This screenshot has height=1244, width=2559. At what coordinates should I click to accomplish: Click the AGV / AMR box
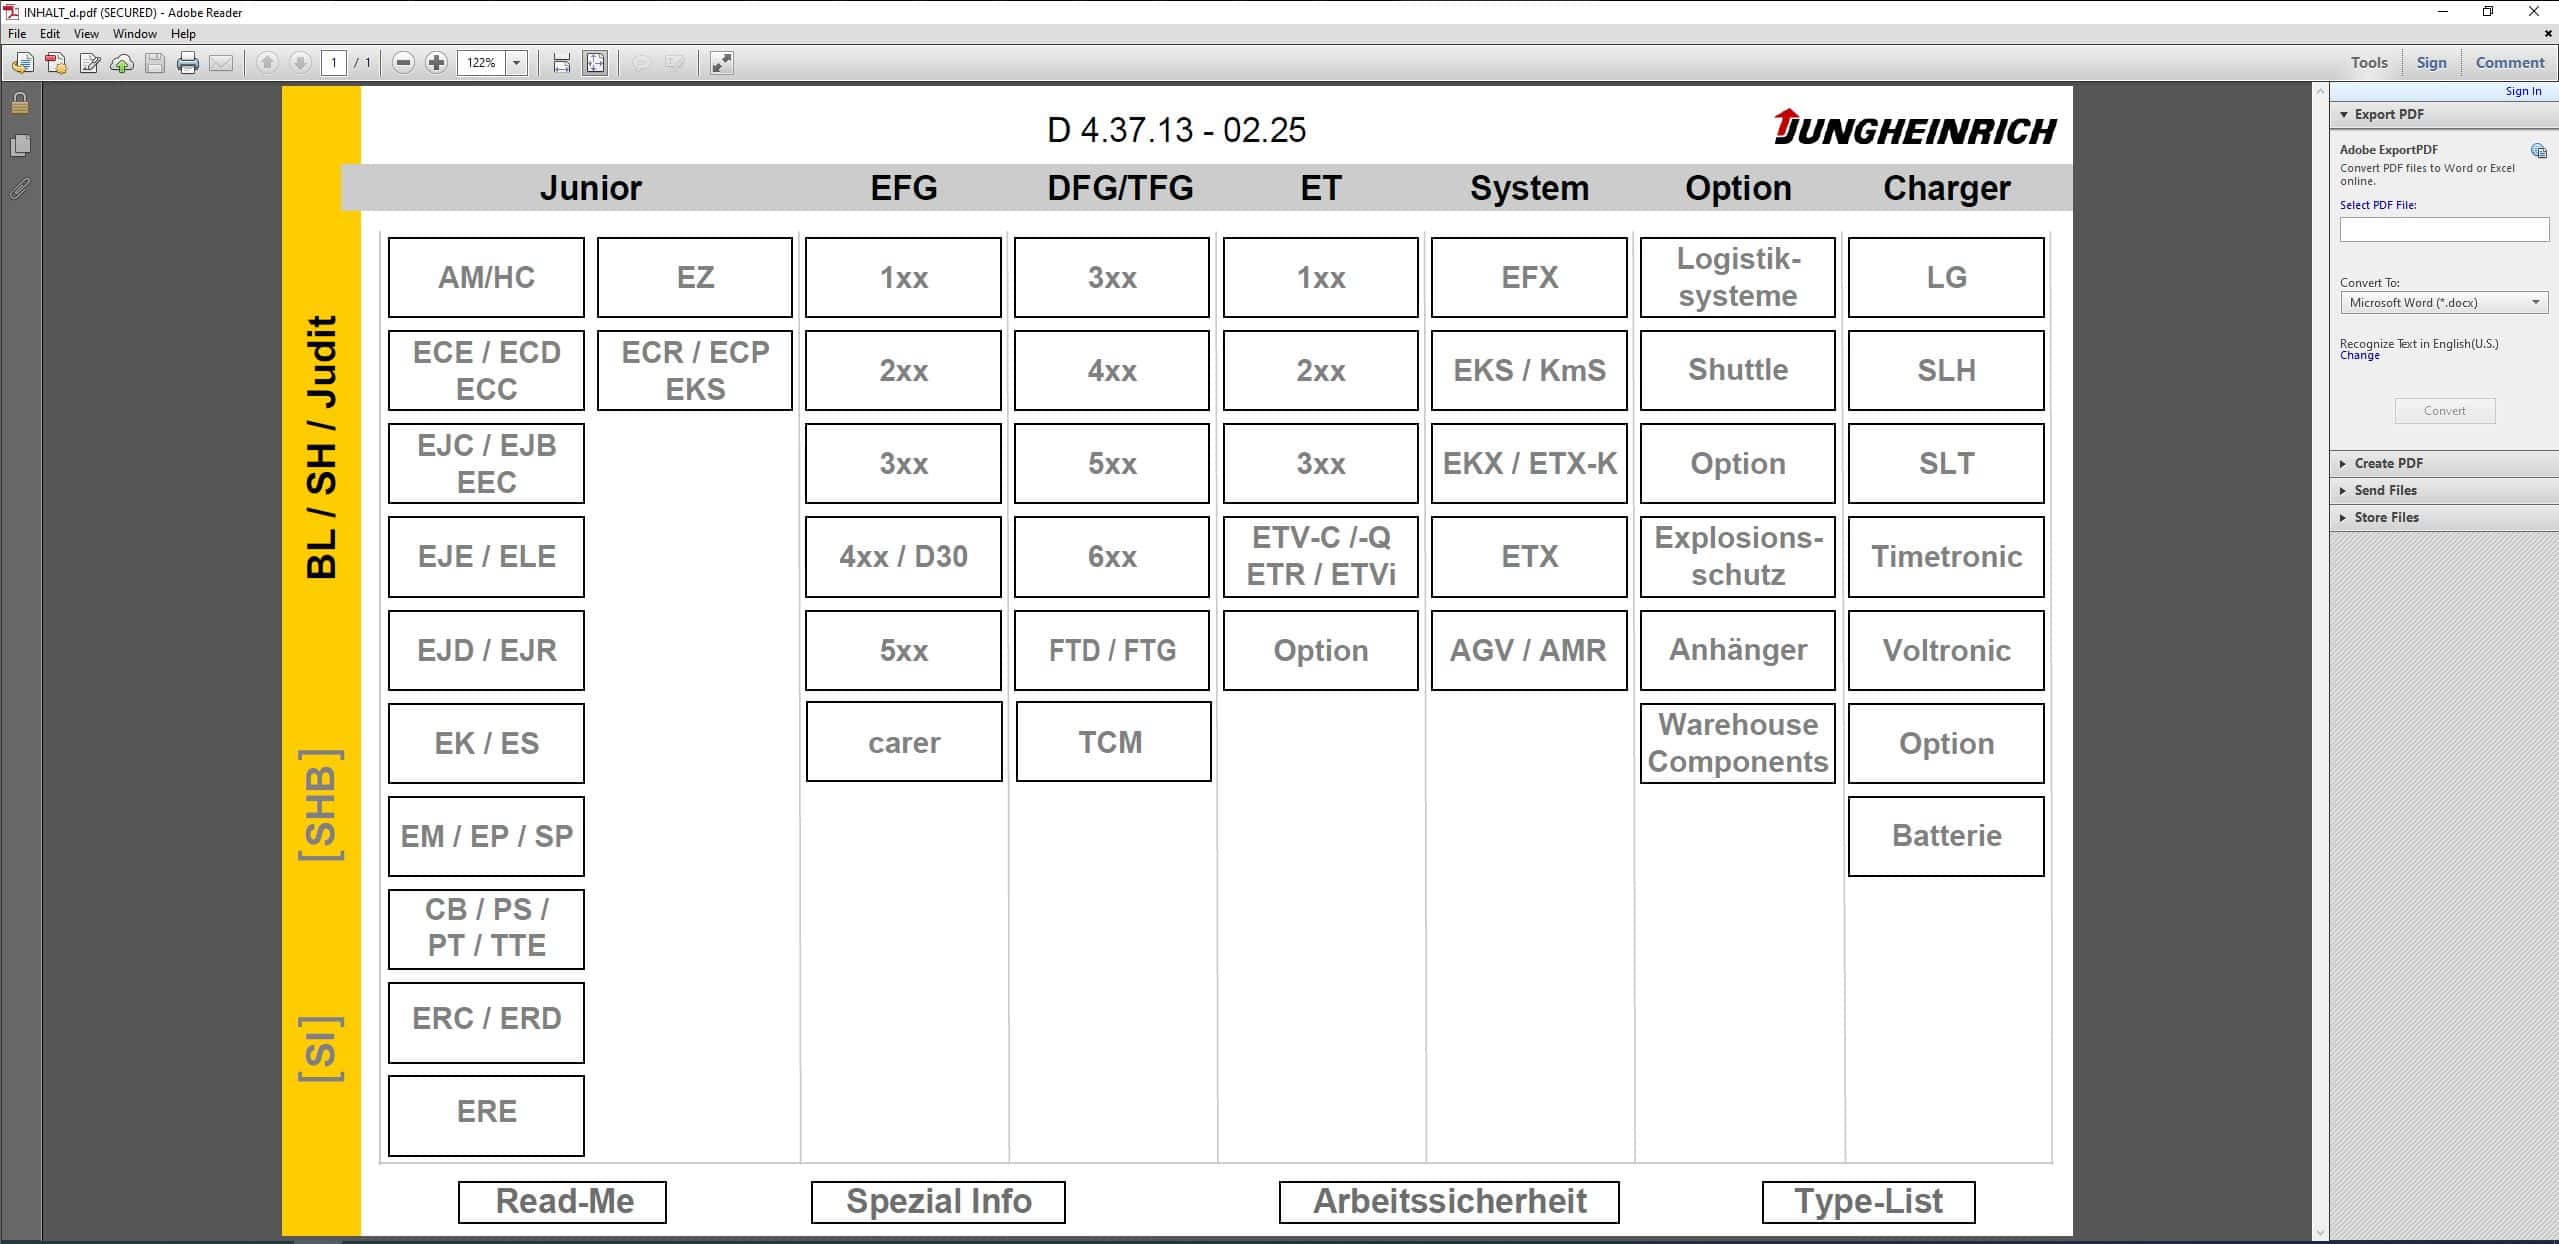(1529, 651)
